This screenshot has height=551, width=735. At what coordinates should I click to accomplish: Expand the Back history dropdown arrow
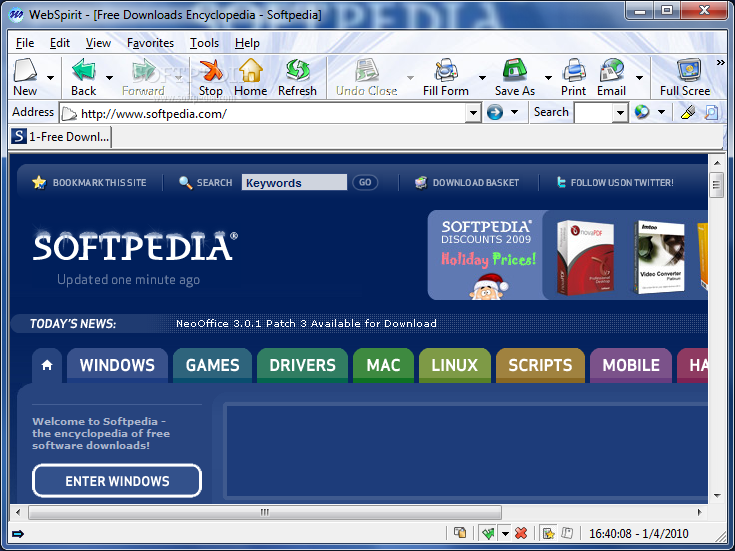(x=109, y=78)
